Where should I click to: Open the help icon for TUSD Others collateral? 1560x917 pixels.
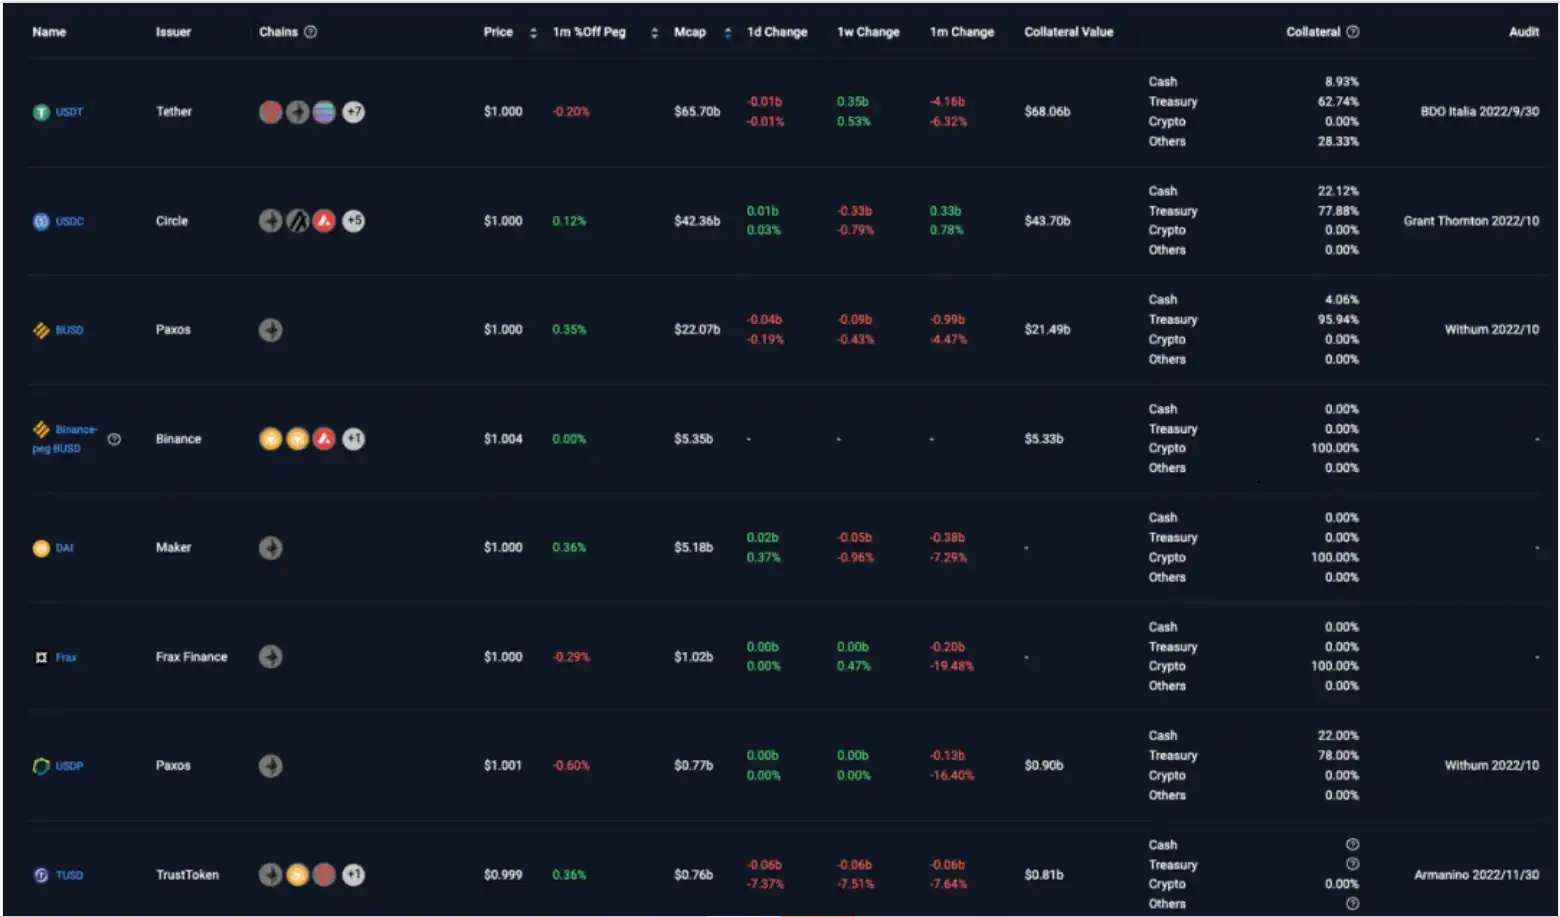pos(1352,904)
